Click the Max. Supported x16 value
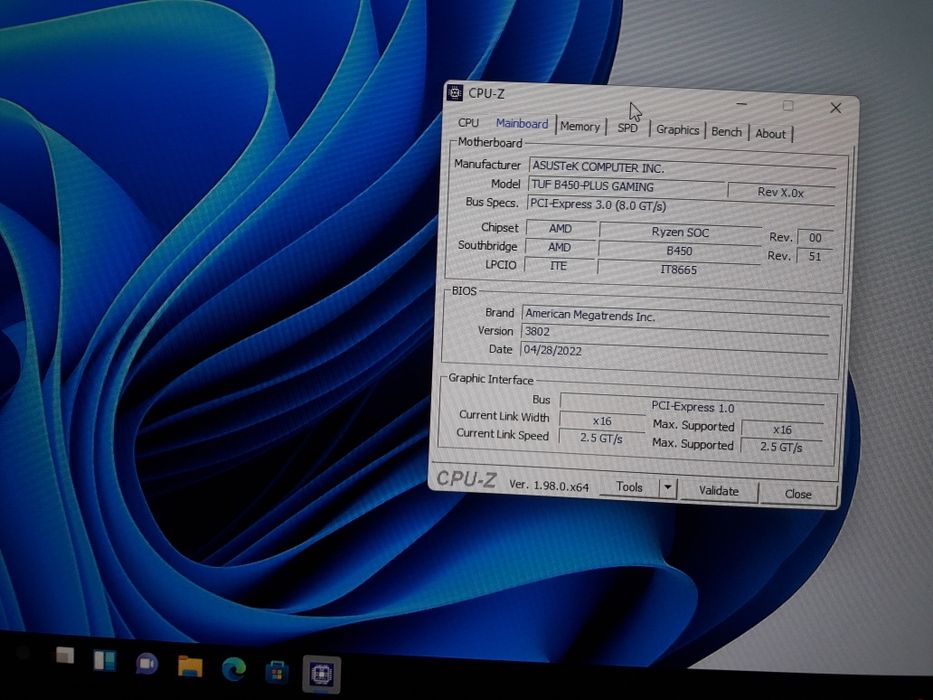The image size is (933, 700). [x=782, y=429]
